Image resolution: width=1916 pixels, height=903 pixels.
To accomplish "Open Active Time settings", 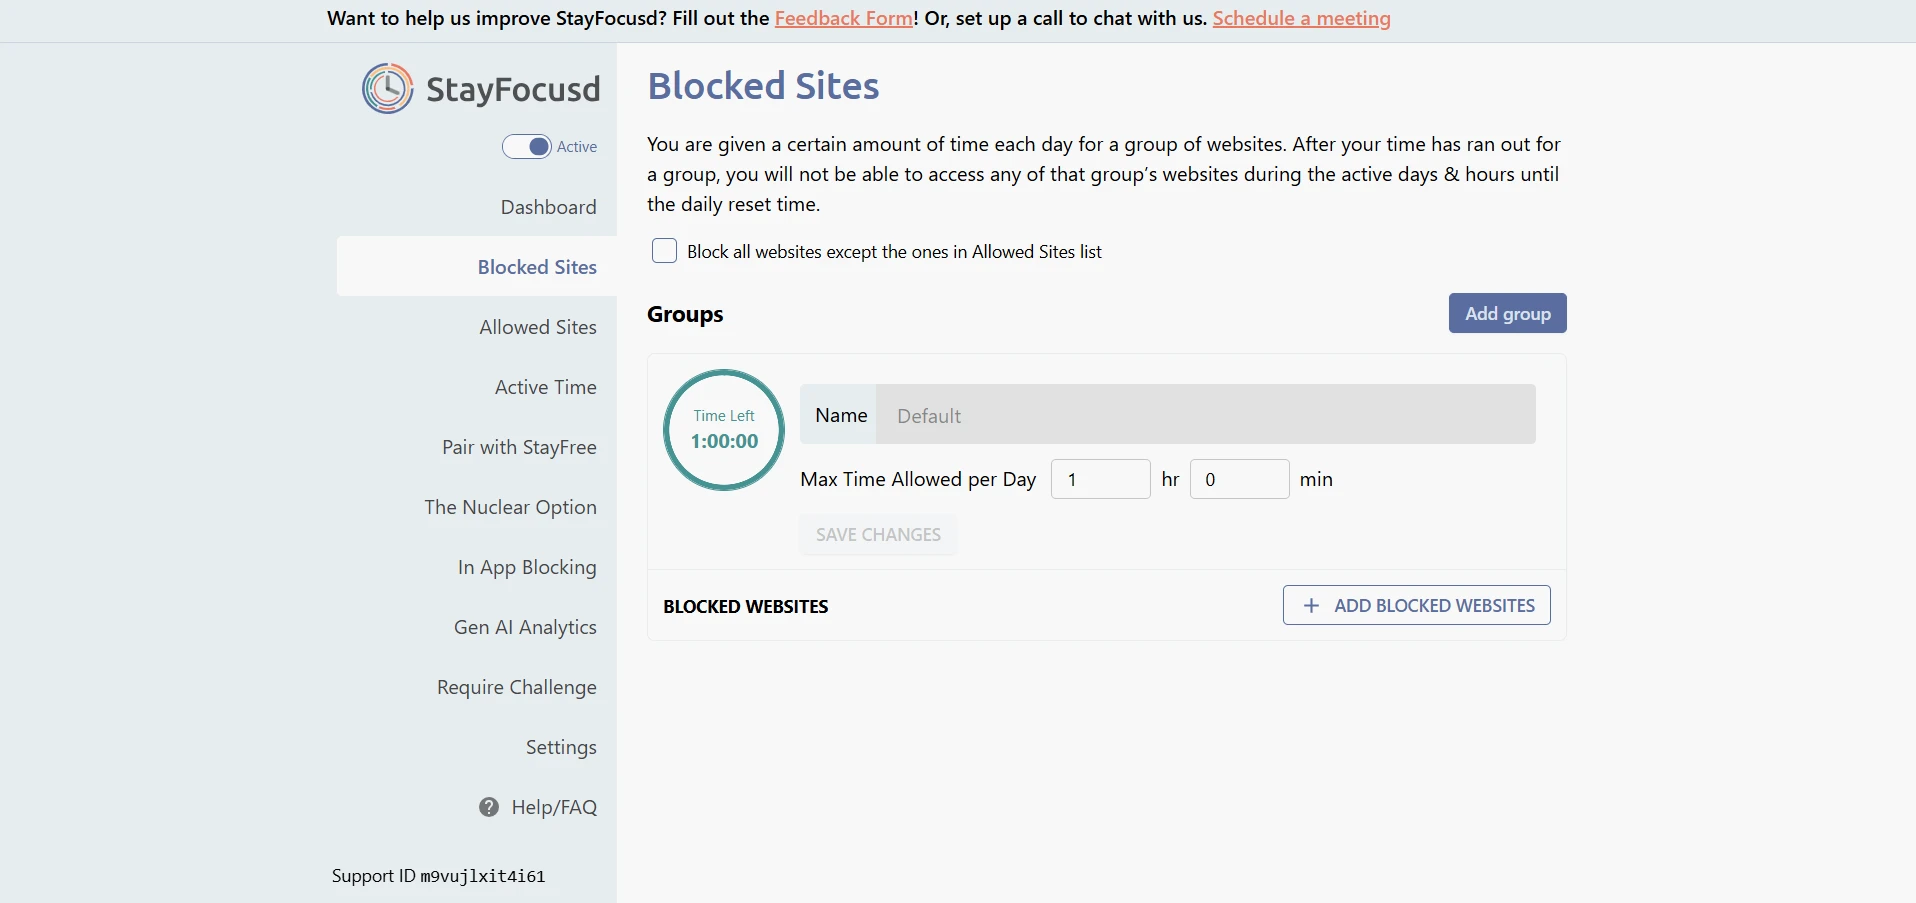I will (546, 387).
